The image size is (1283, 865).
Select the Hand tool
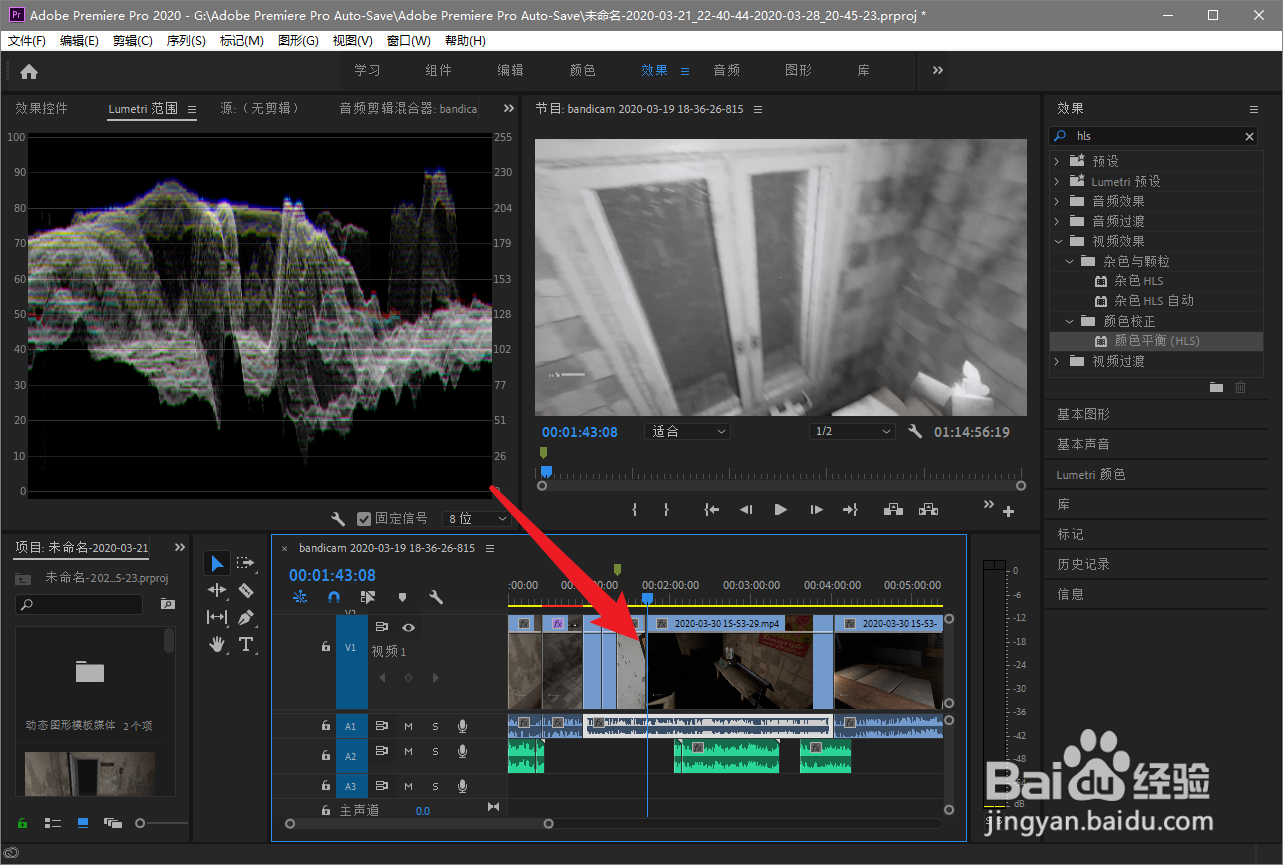click(x=217, y=644)
